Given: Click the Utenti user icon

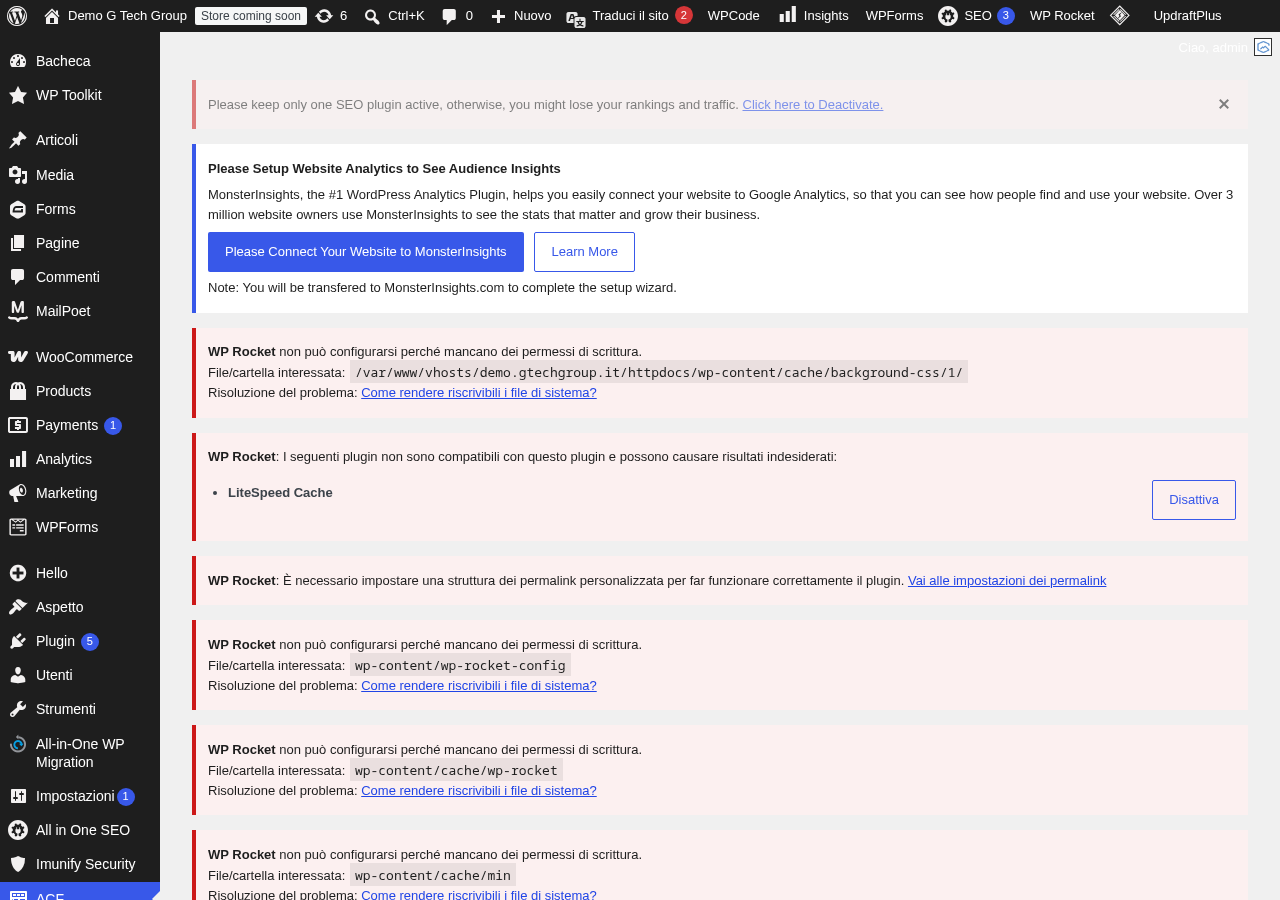Looking at the screenshot, I should 18,675.
